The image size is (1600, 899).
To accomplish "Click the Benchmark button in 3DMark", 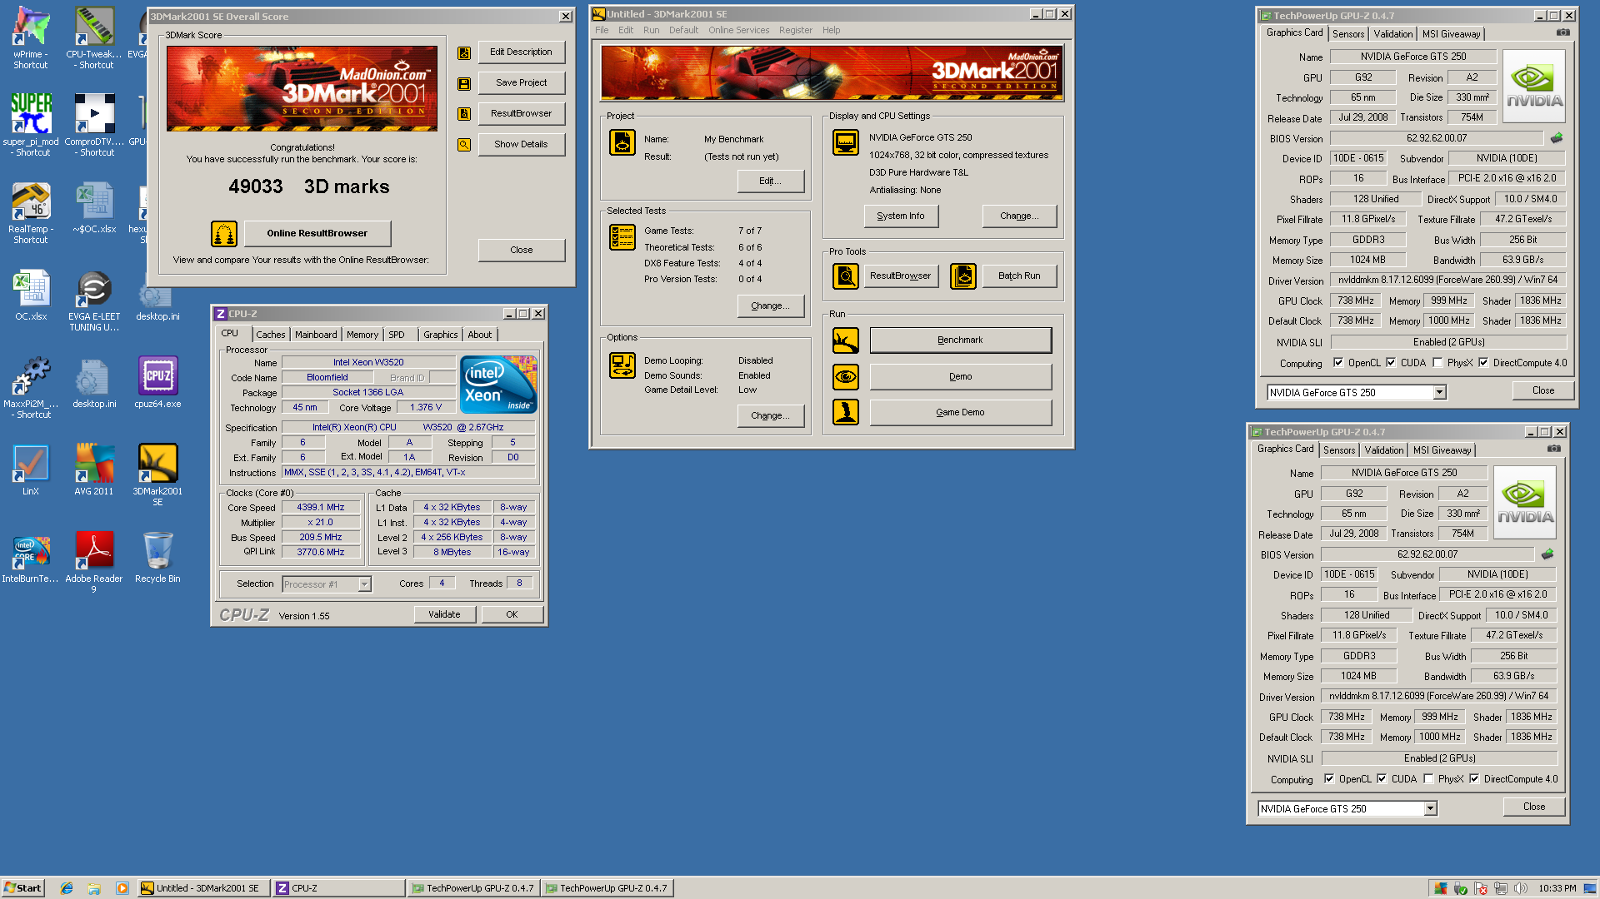I will pos(960,340).
